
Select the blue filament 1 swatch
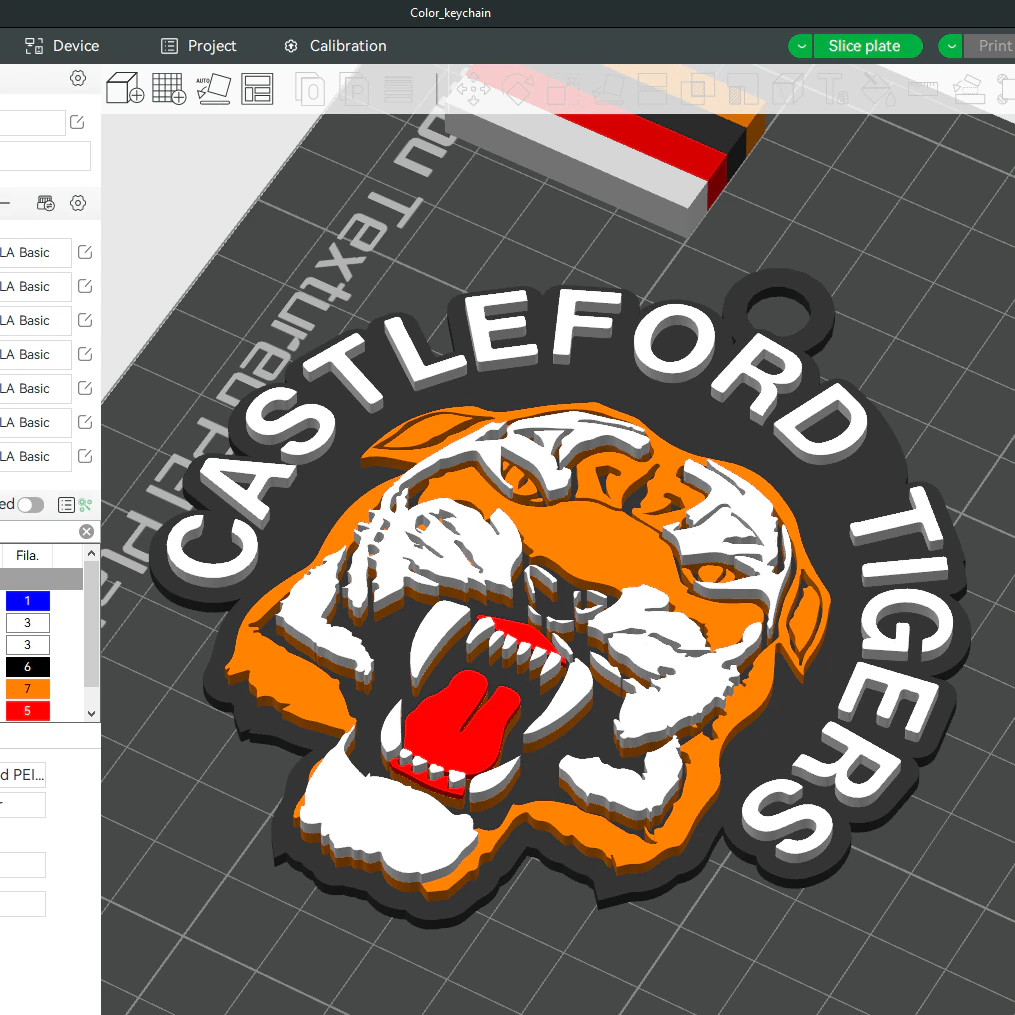28,601
